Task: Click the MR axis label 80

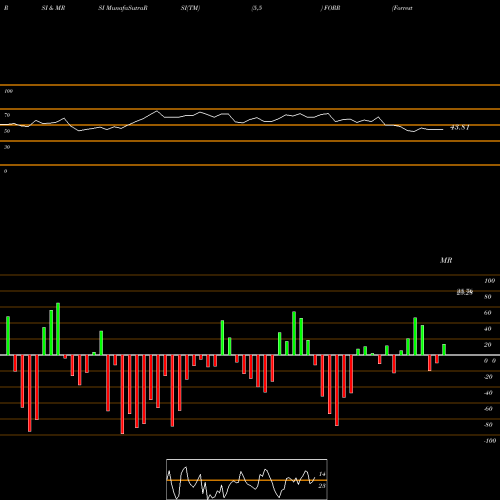Action: tap(488, 297)
